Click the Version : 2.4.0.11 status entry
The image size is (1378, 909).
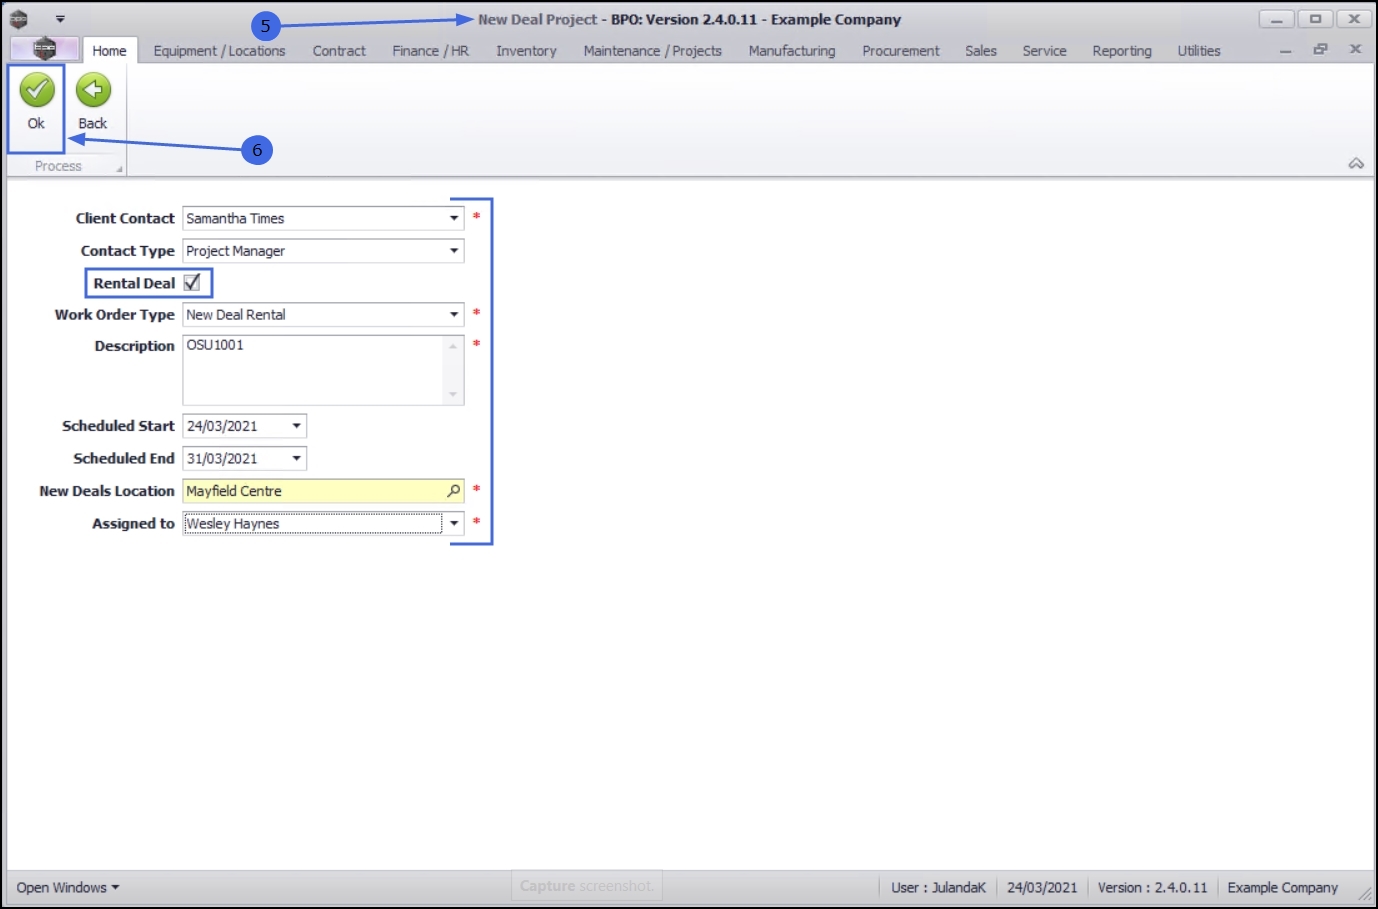tap(1152, 888)
